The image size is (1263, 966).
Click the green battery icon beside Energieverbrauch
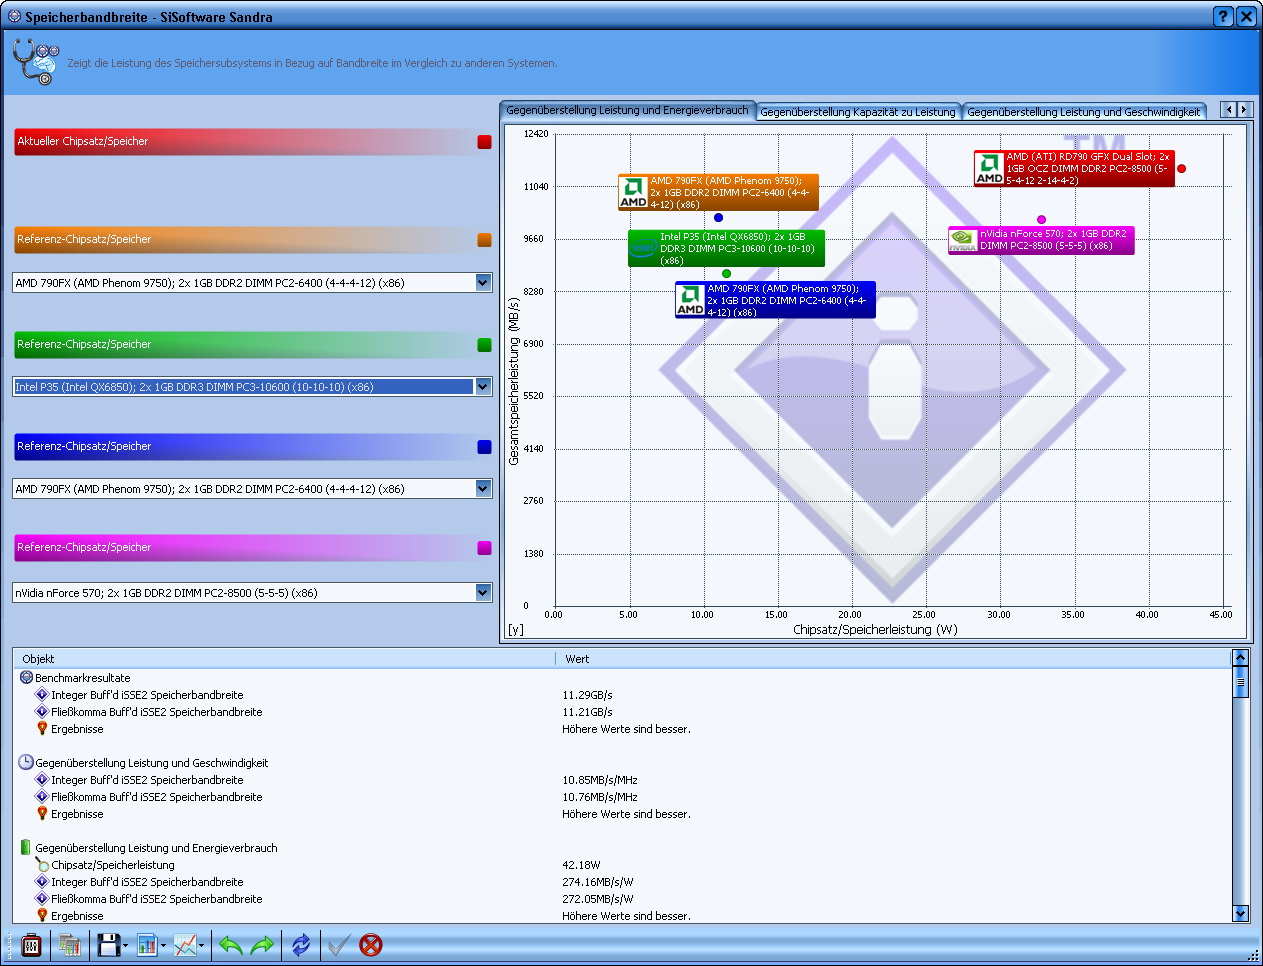[26, 847]
